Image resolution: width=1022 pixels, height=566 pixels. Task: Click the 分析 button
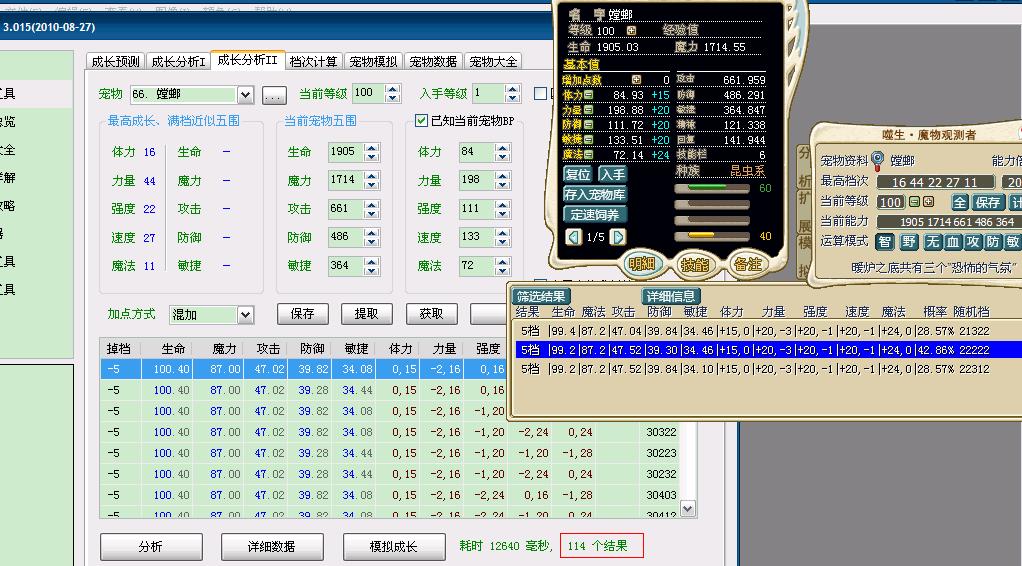click(x=151, y=547)
